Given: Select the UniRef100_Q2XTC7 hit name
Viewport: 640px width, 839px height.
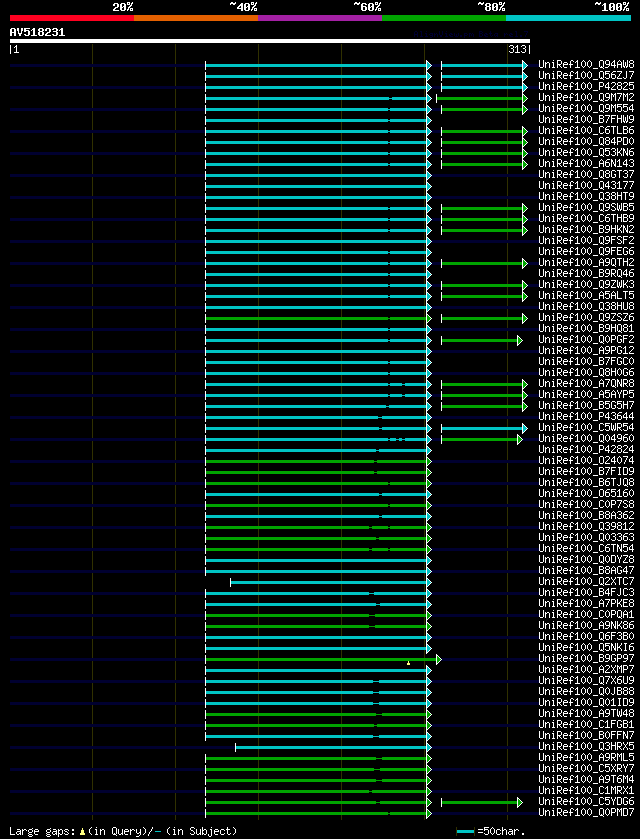Looking at the screenshot, I should [x=586, y=583].
